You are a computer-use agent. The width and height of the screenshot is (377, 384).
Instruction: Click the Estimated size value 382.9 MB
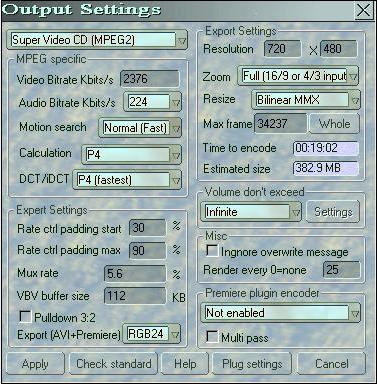click(326, 168)
